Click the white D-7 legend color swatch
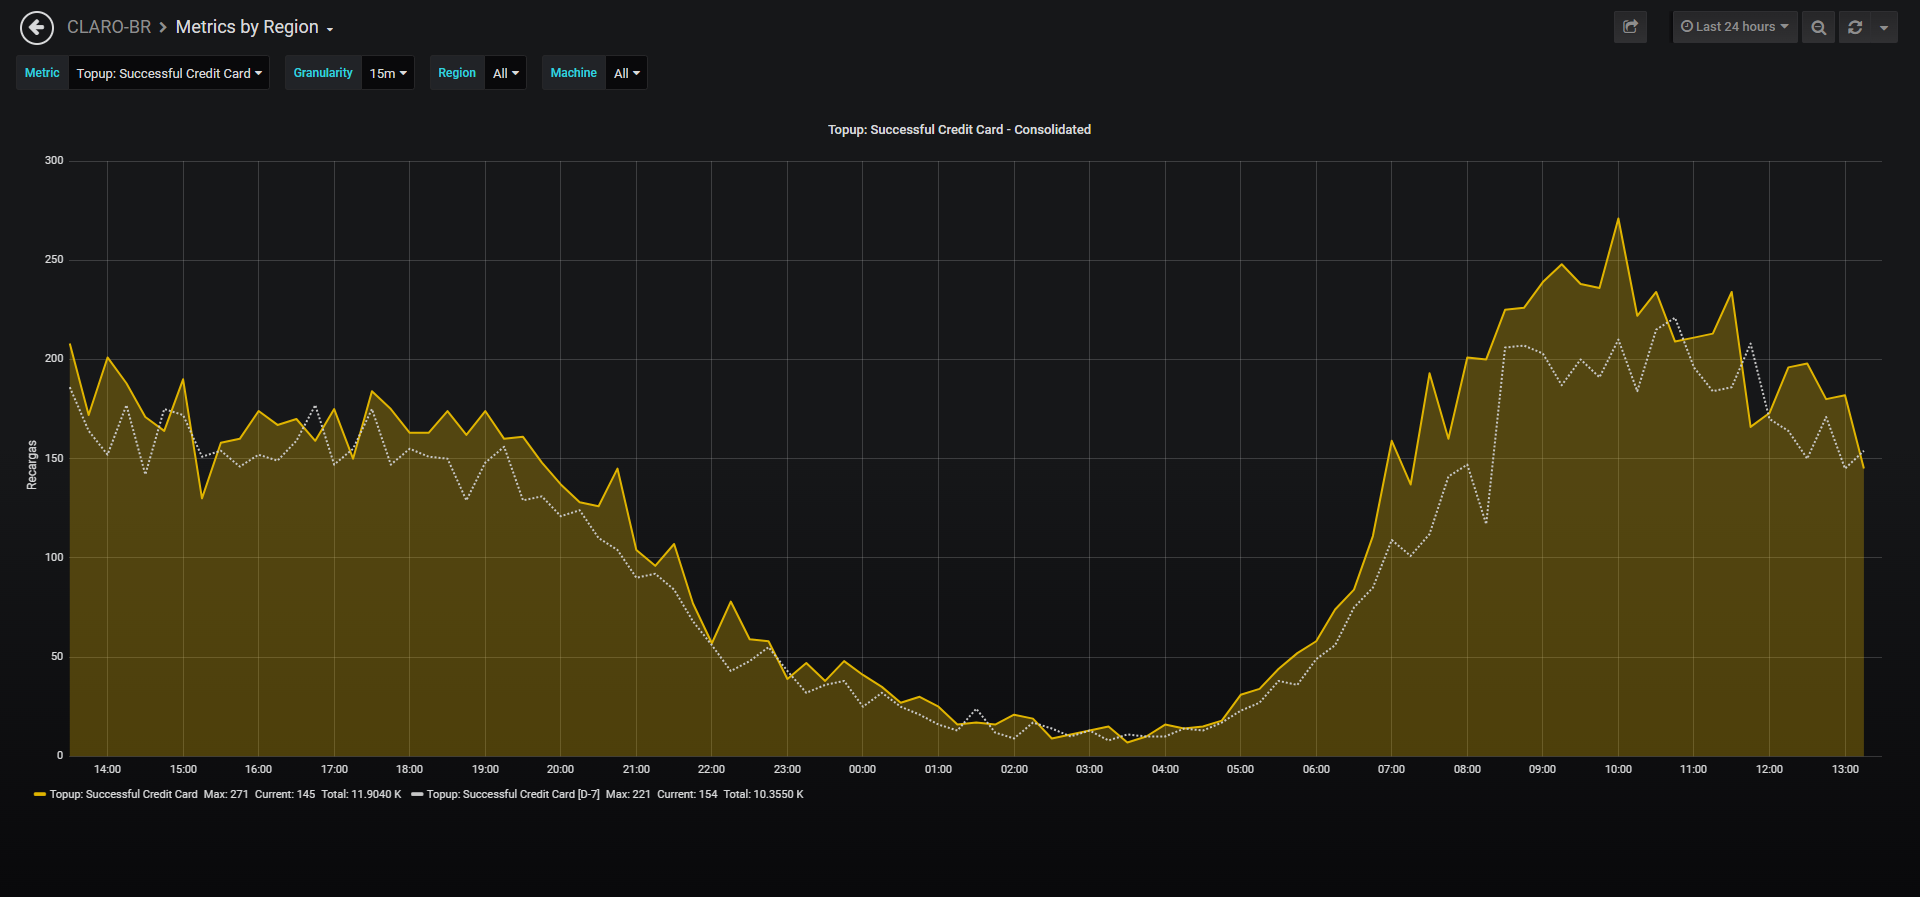Screen dimensions: 1920x897 click(x=417, y=795)
